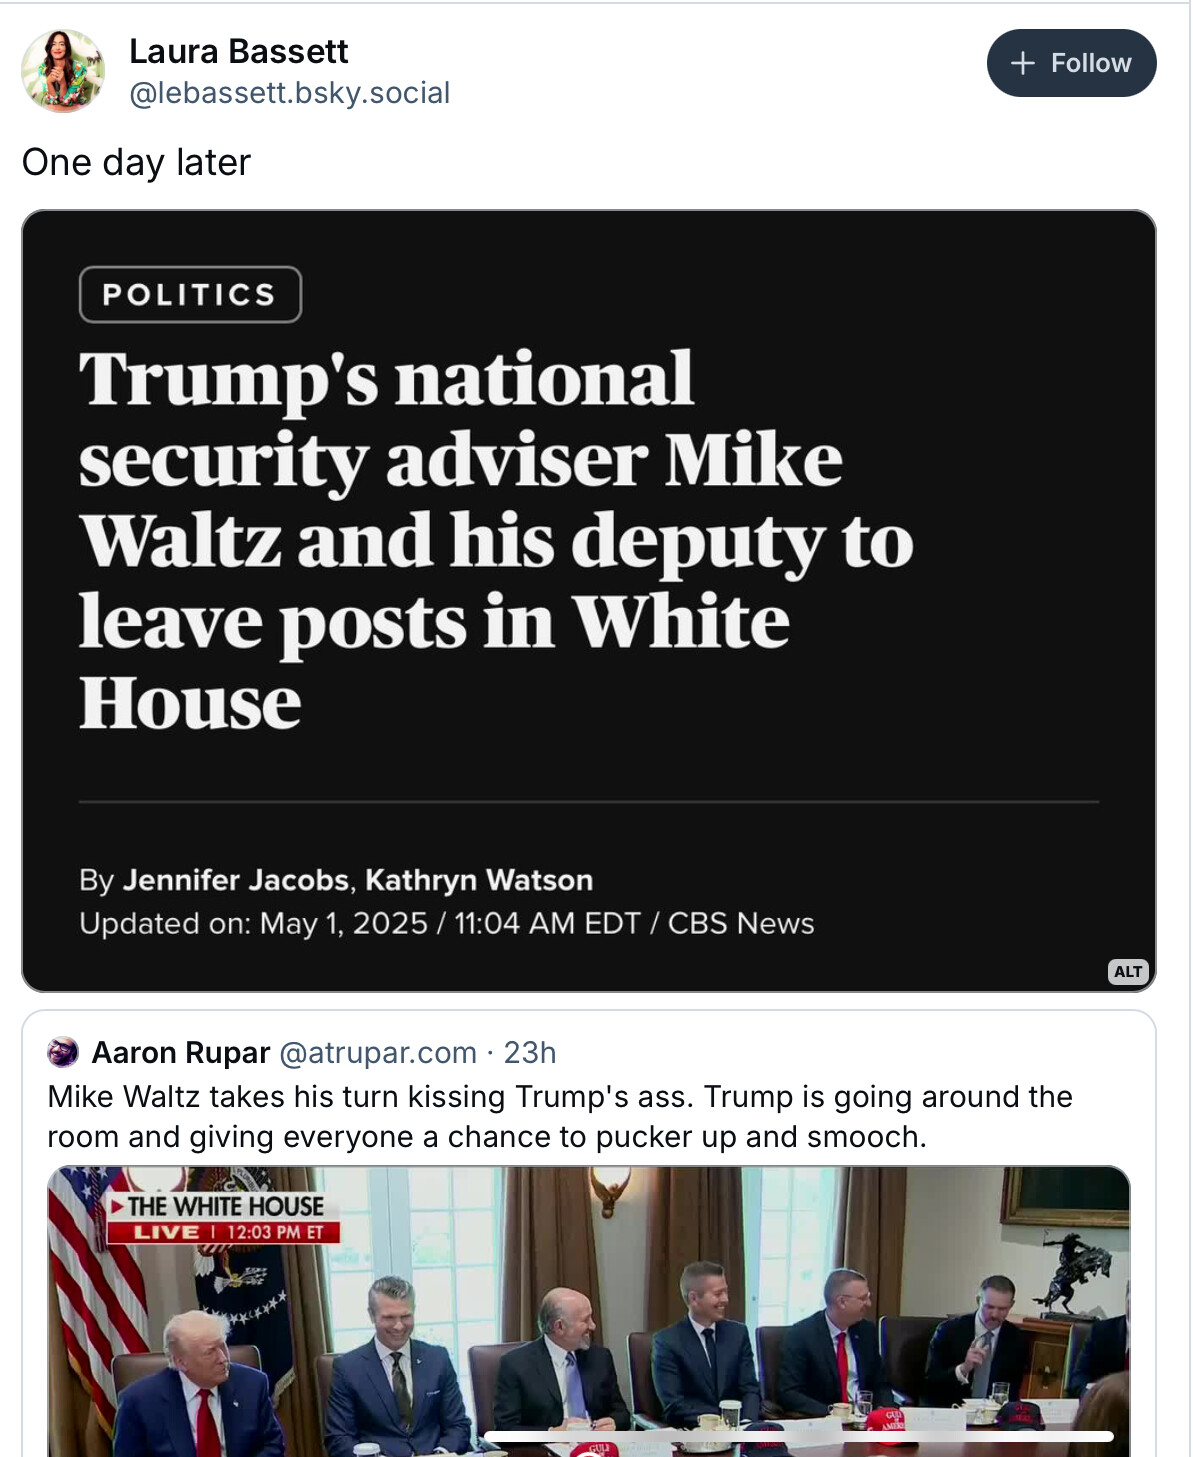The image size is (1193, 1457).
Task: Open Laura Bassett's profile avatar
Action: [x=63, y=70]
